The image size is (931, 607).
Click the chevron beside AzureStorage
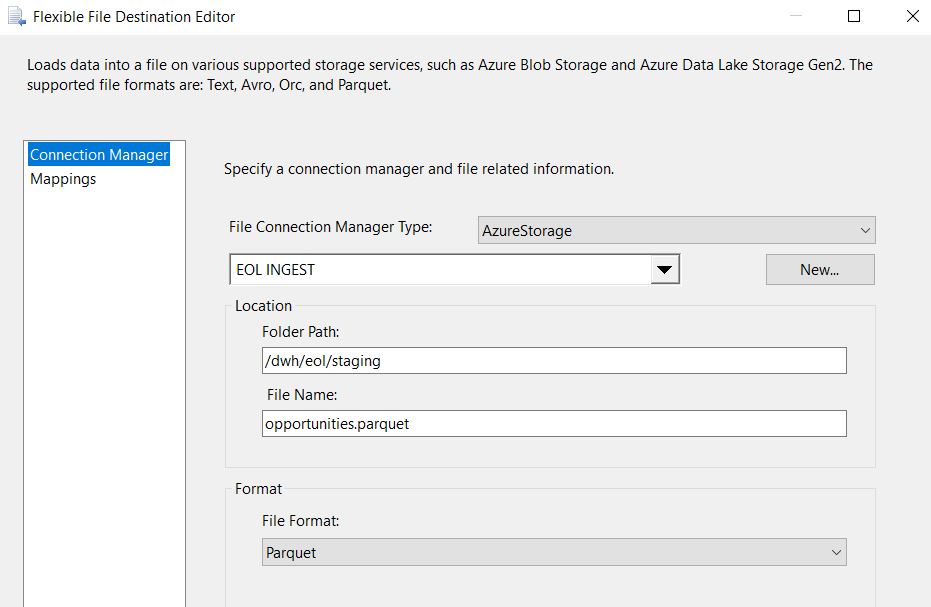(x=865, y=230)
